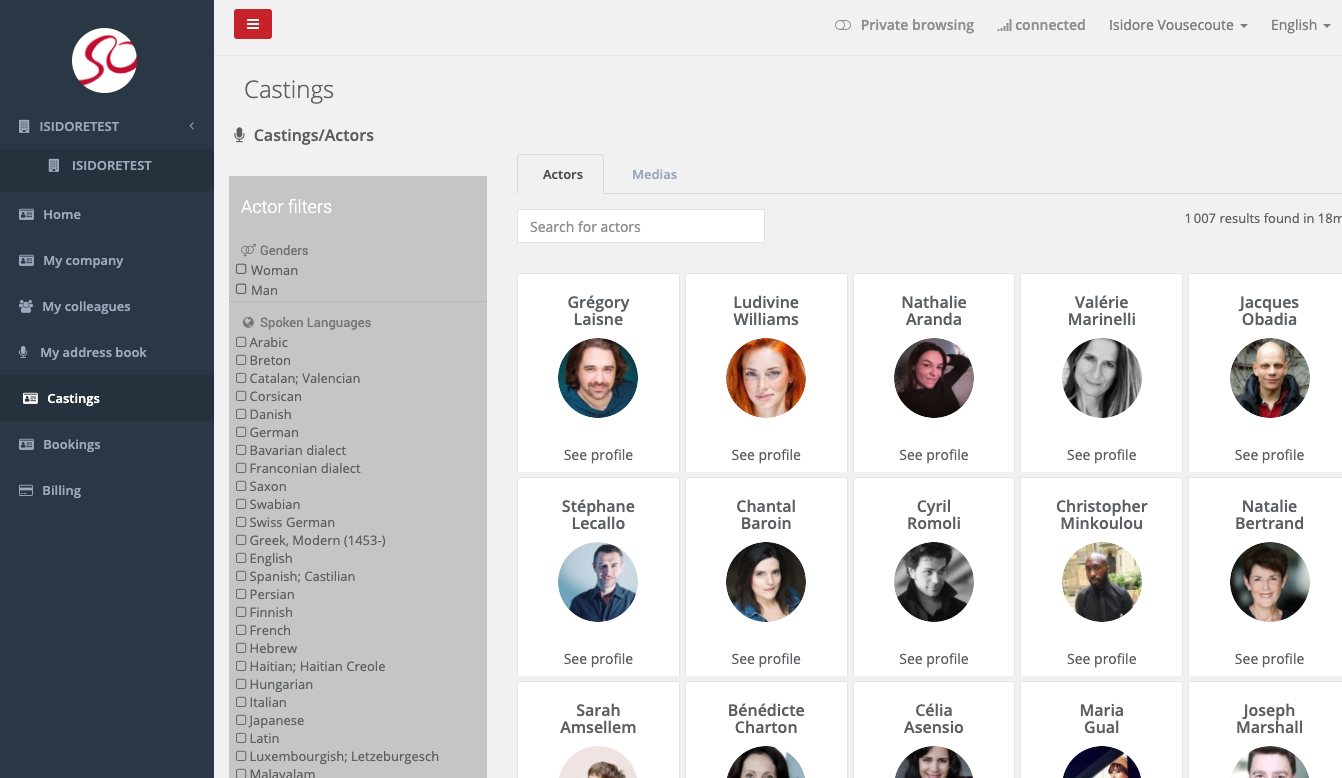Click the red hamburger menu button
The height and width of the screenshot is (778, 1342).
tap(252, 24)
